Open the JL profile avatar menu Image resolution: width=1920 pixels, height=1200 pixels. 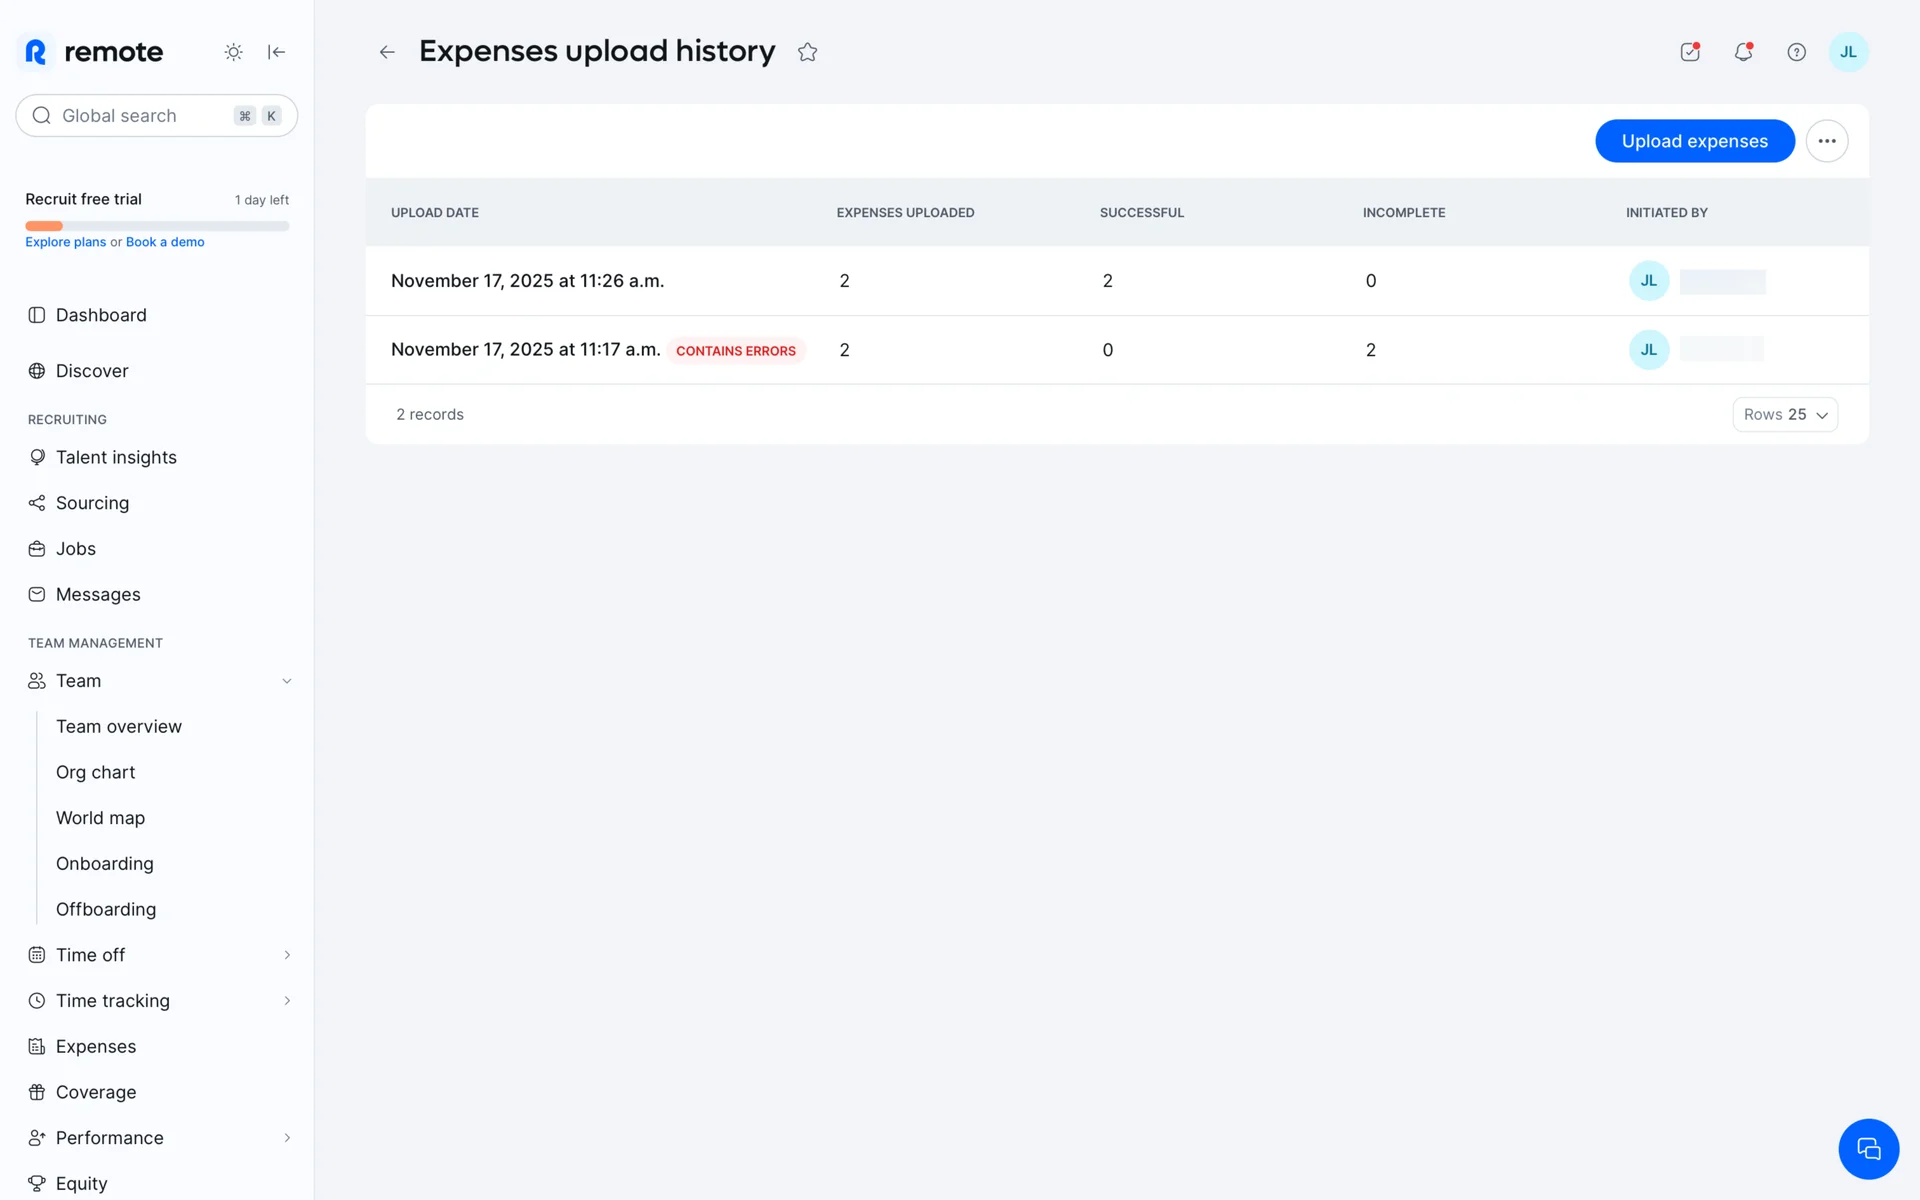[1848, 52]
